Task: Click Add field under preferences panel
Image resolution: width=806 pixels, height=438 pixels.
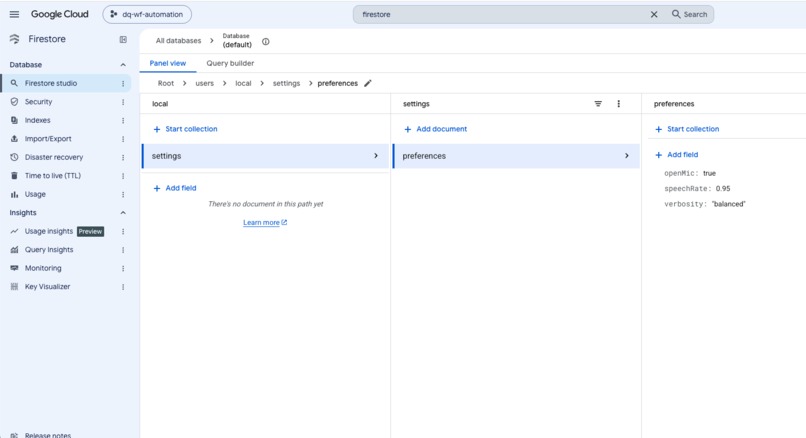Action: pyautogui.click(x=676, y=155)
